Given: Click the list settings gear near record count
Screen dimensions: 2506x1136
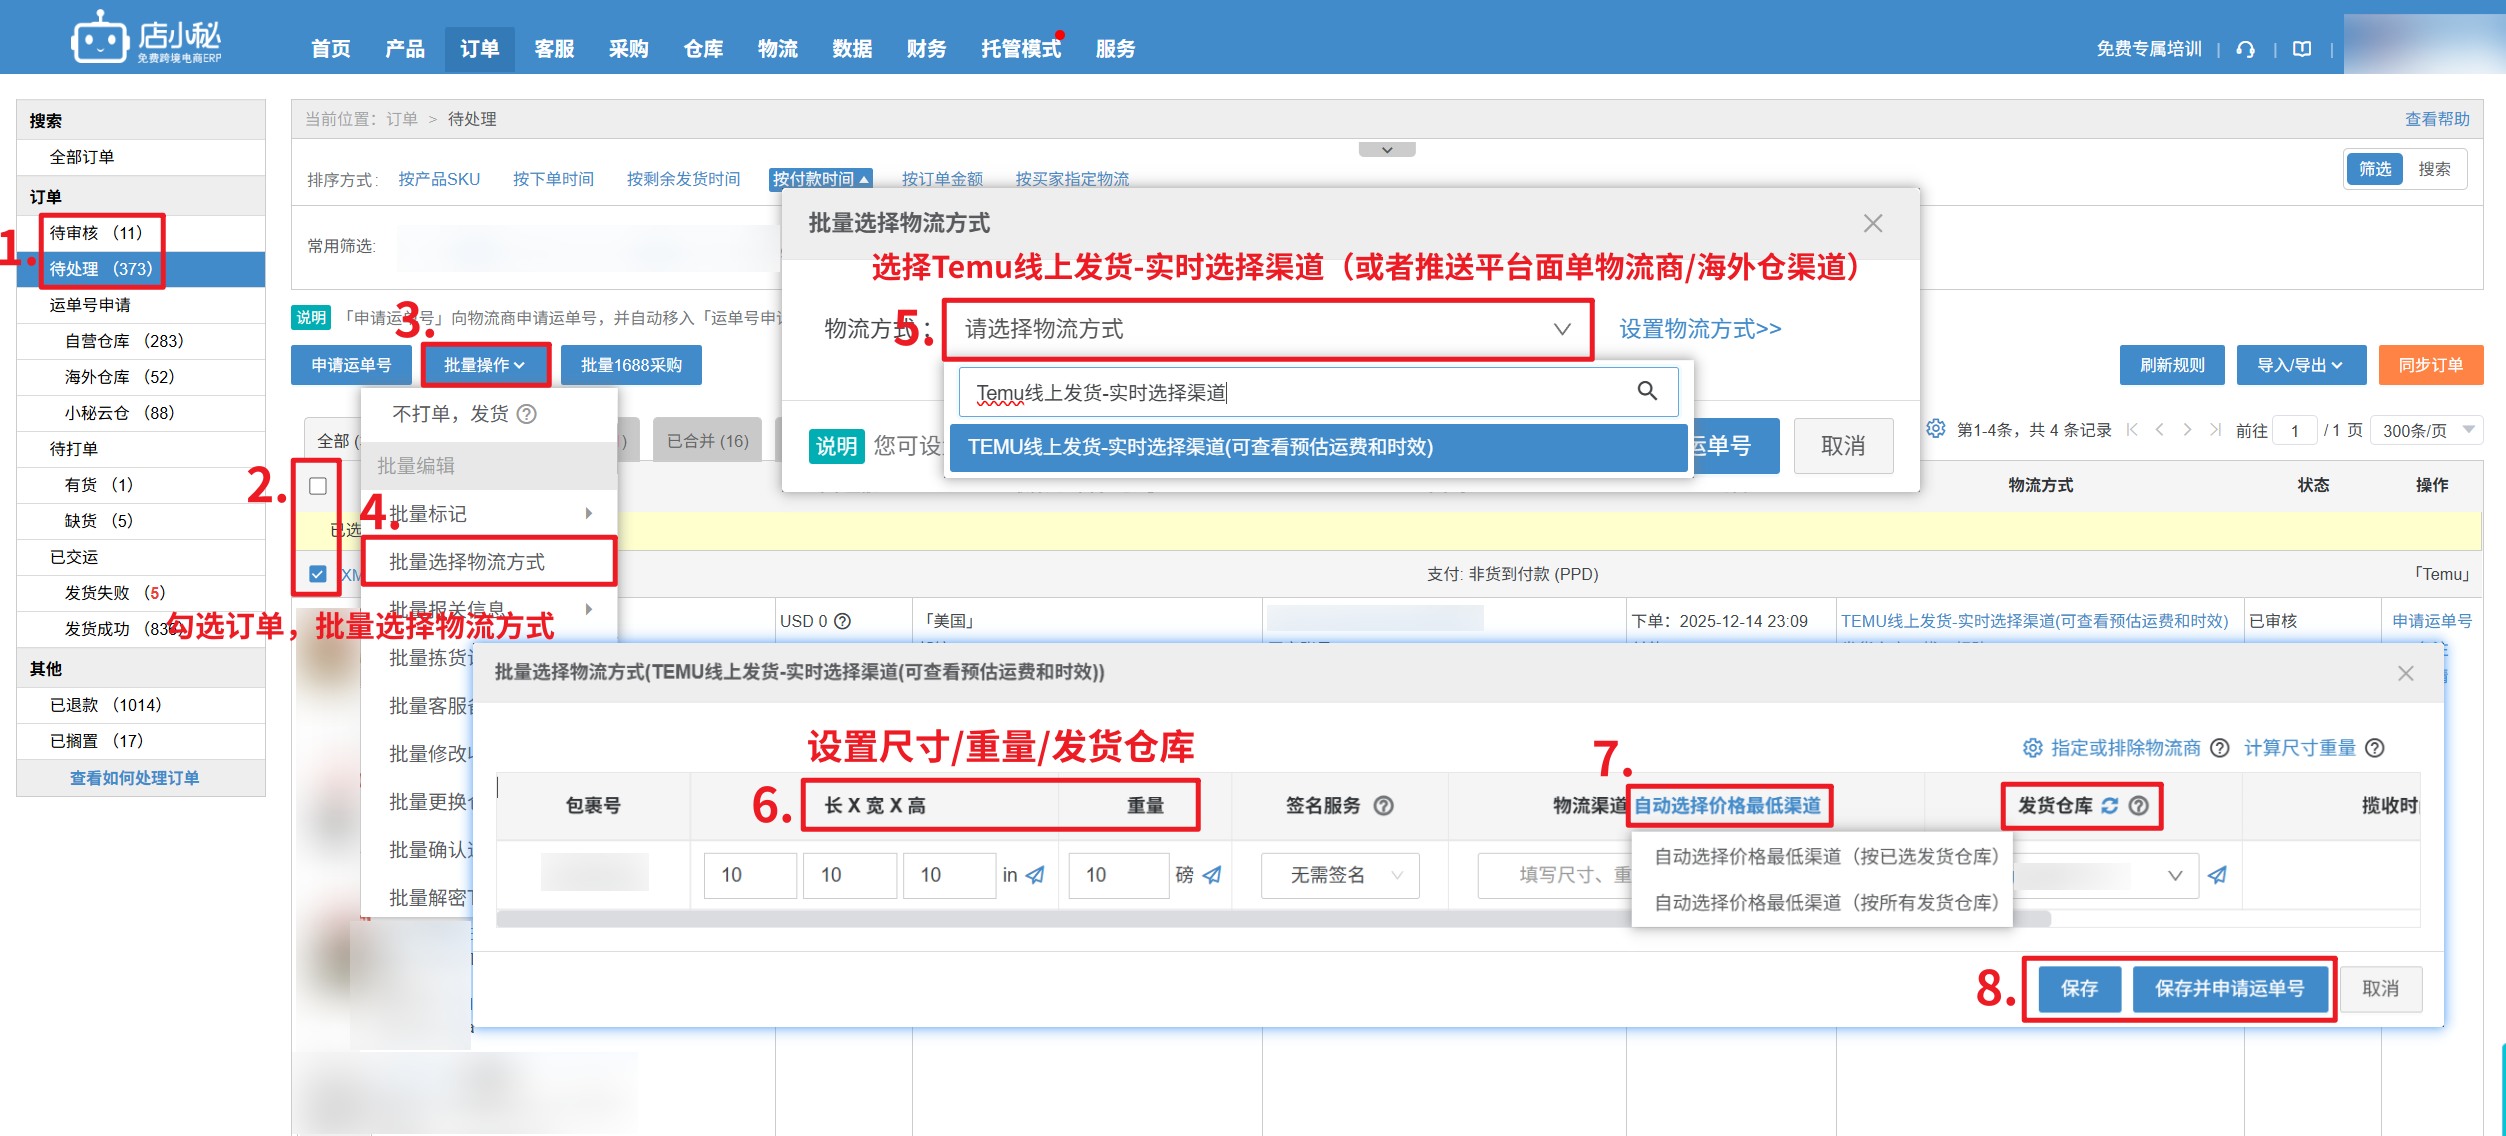Looking at the screenshot, I should click(1936, 429).
